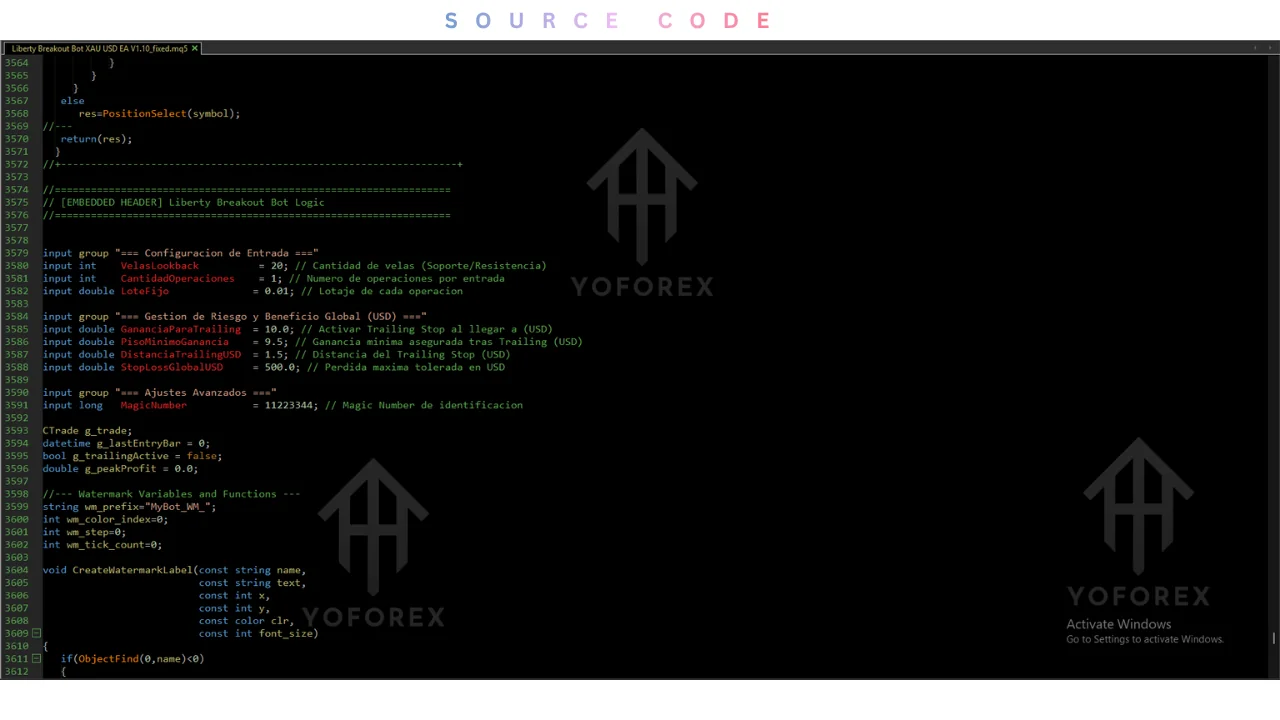Click the VelasLookback variable name

160,266
